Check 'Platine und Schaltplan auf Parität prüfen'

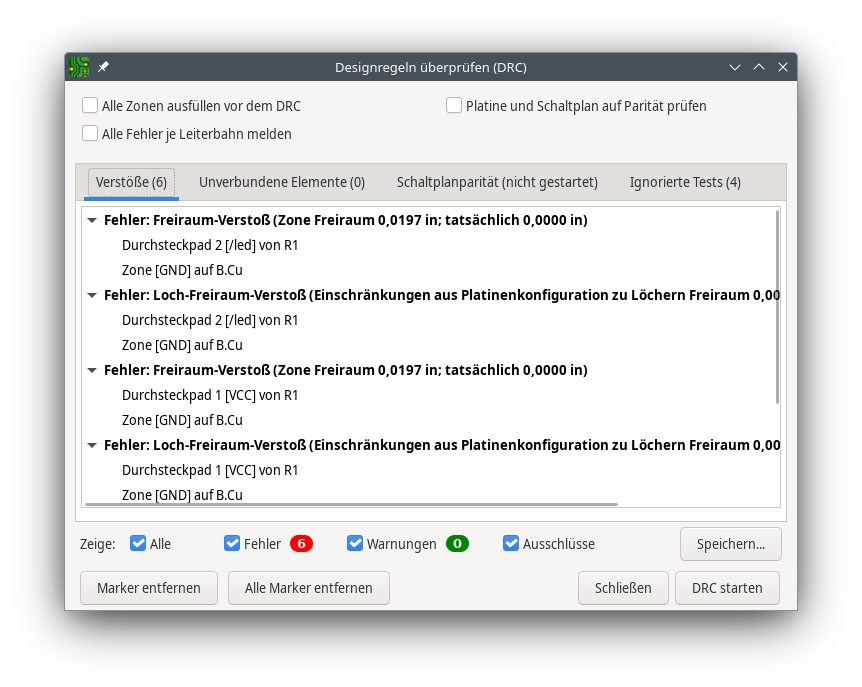coord(454,106)
